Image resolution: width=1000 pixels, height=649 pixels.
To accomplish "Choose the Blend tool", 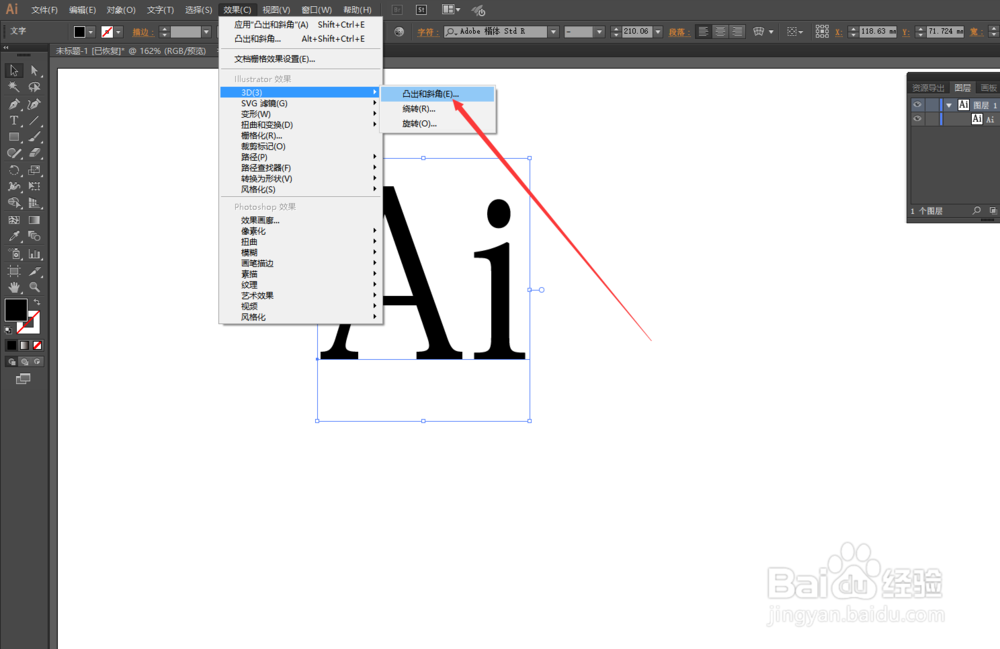I will 34,237.
